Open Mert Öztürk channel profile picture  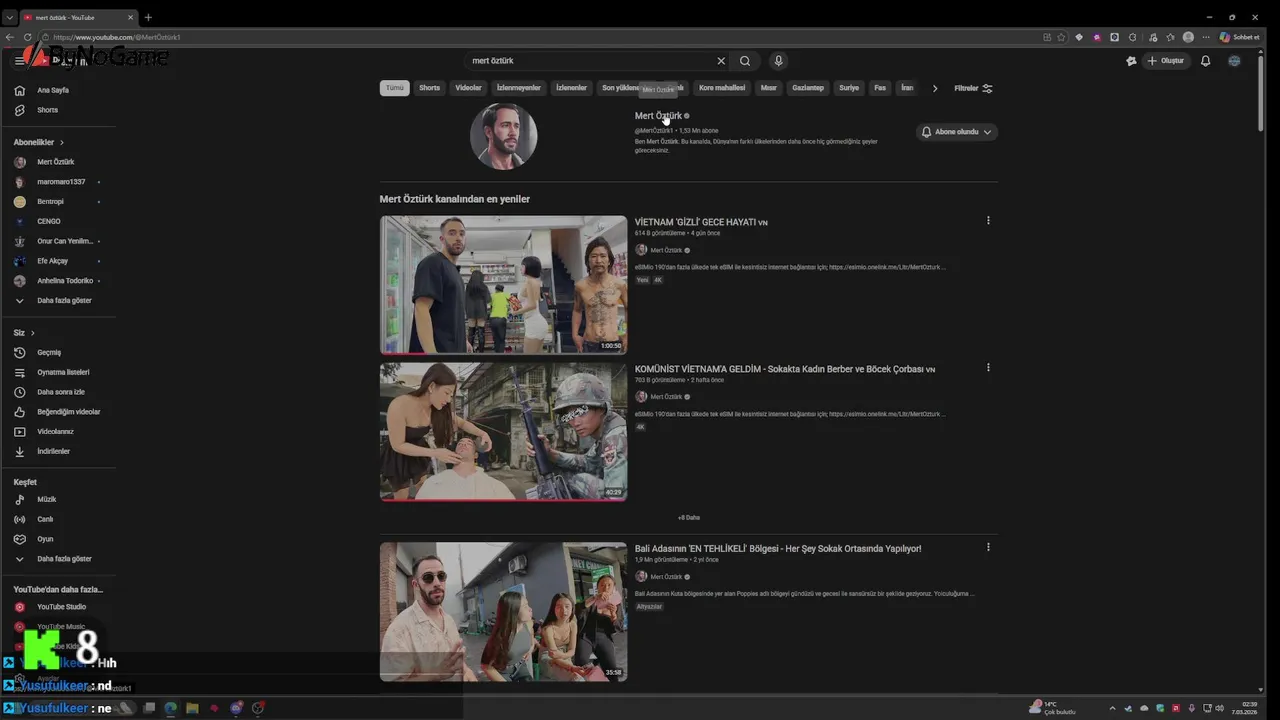(504, 136)
